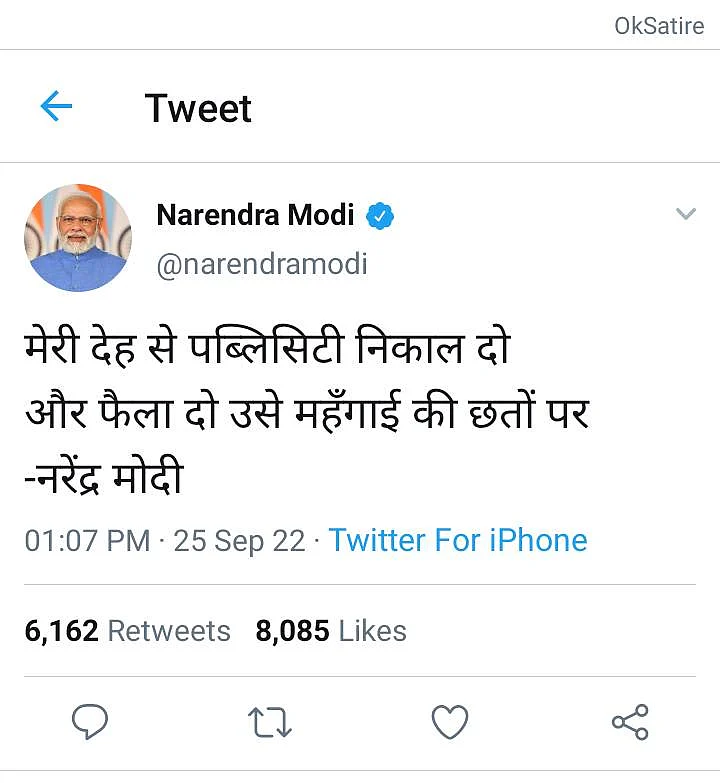View the 8,085 Likes list
The image size is (720, 783).
(331, 631)
